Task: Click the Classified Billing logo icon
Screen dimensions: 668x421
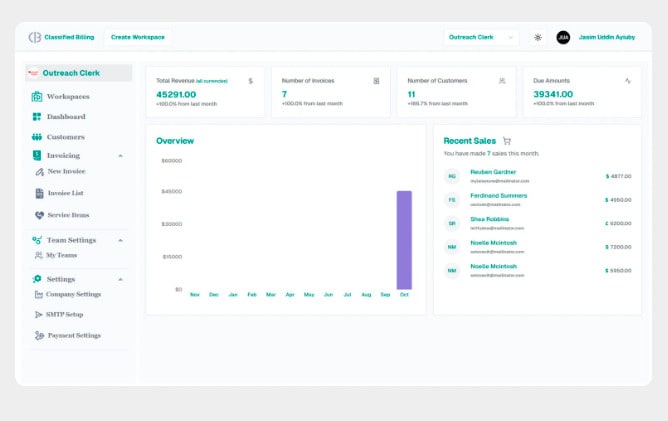Action: (x=35, y=37)
